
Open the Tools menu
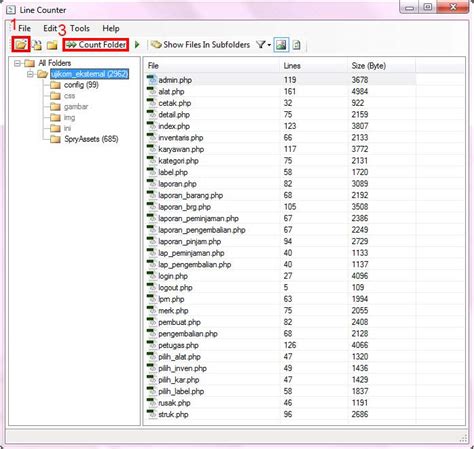click(80, 28)
